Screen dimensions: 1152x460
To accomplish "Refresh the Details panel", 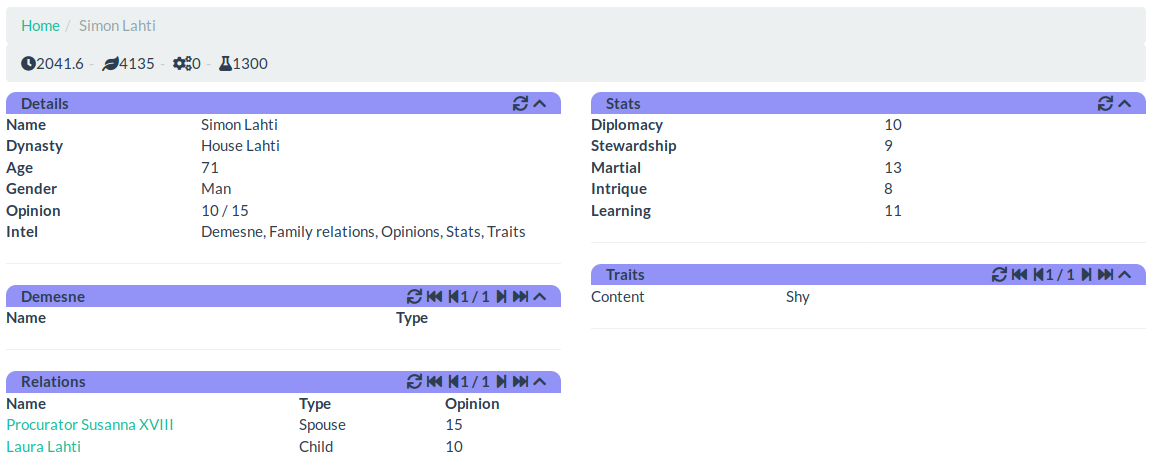I will [x=520, y=104].
